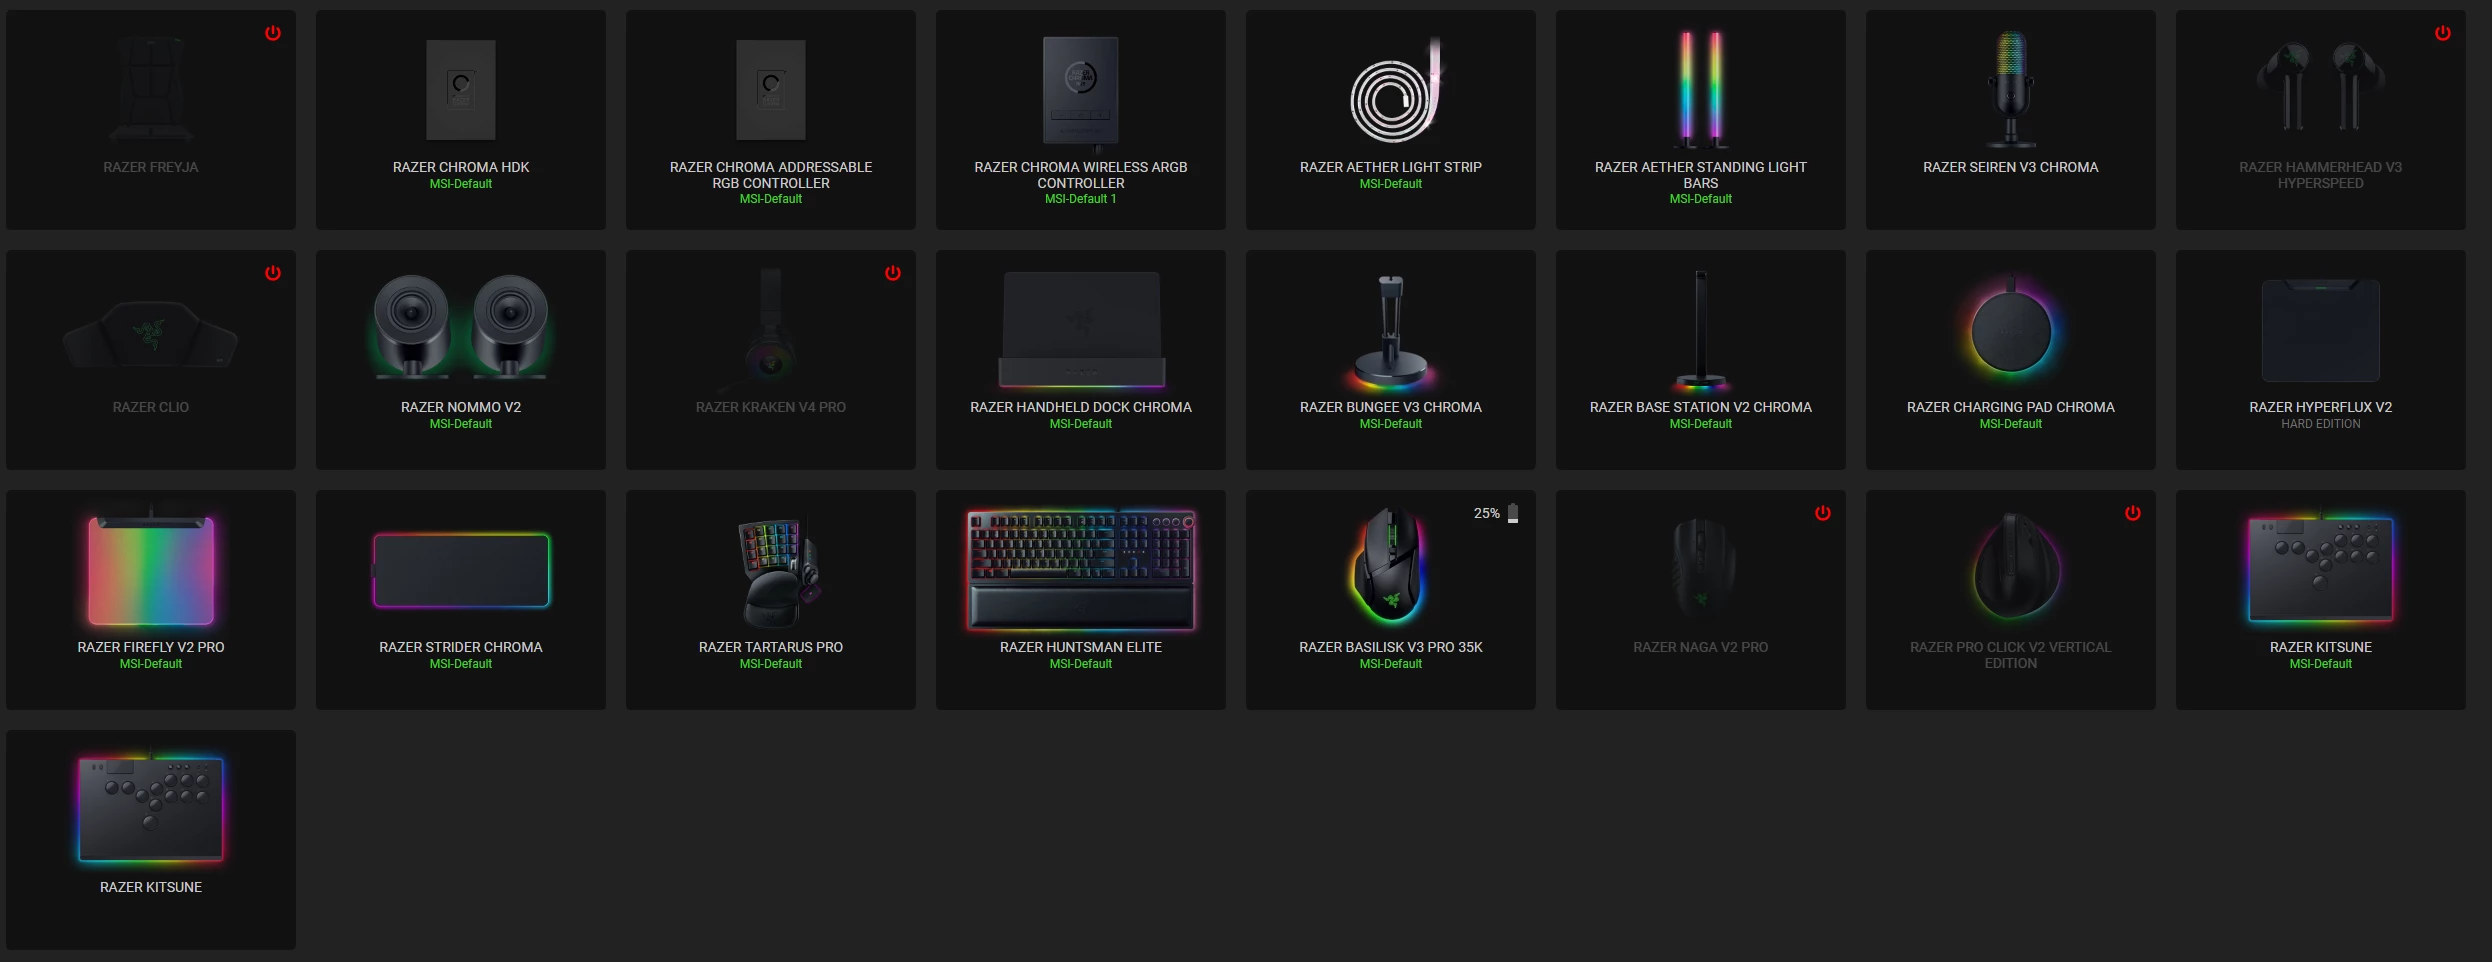Viewport: 2492px width, 962px height.
Task: Click the "RAZER BUNGEE V3 CHROMA" name
Action: coord(1391,407)
